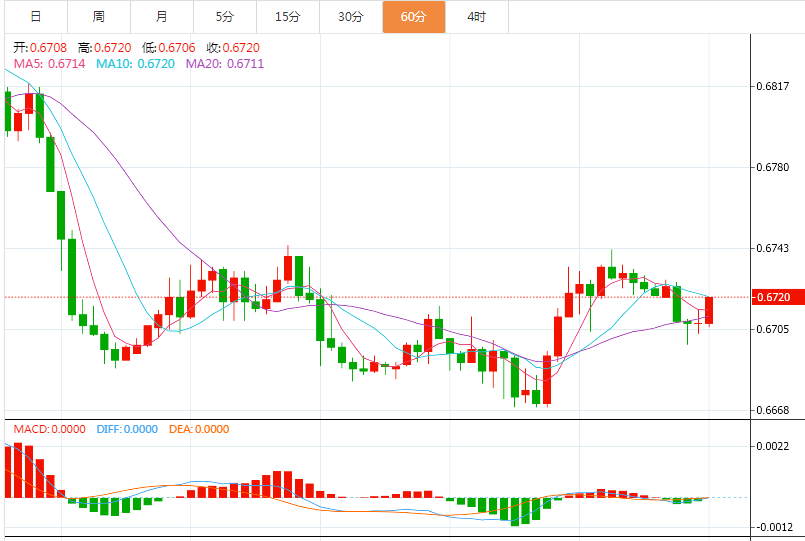Click the latest red candlestick on chart
Screen dimensions: 805x541
click(x=709, y=311)
